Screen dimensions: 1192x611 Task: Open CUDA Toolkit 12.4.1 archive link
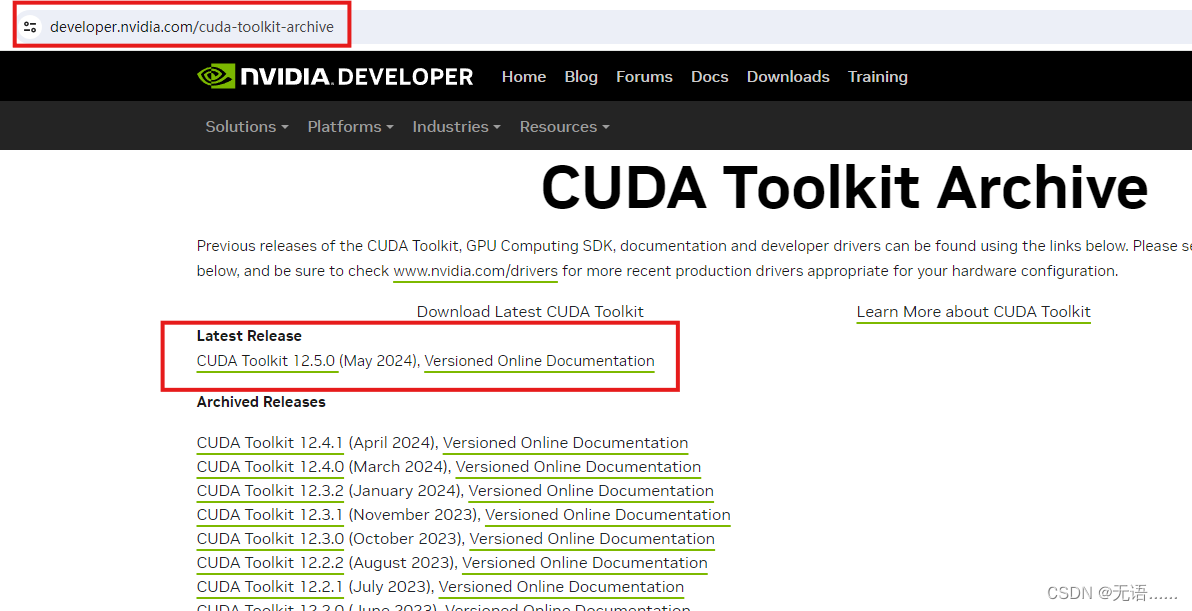click(x=269, y=442)
